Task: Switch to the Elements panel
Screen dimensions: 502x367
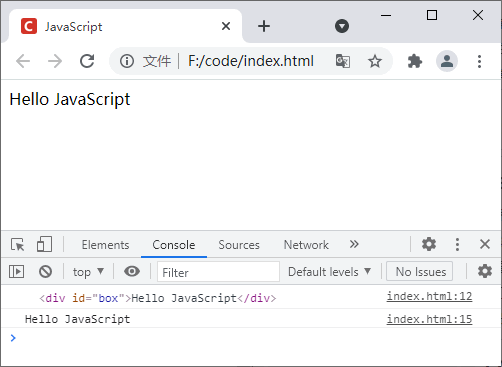Action: [x=105, y=245]
